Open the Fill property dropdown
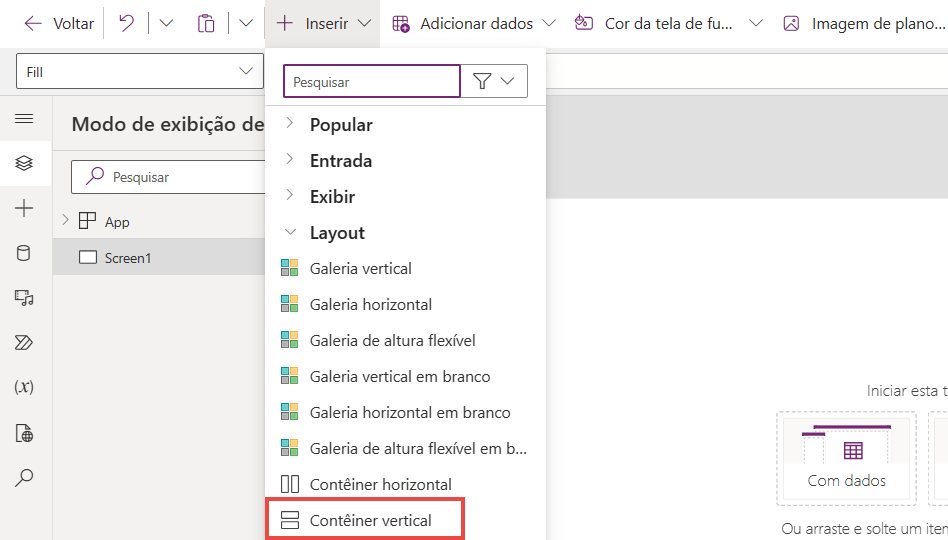948x540 pixels. point(140,71)
